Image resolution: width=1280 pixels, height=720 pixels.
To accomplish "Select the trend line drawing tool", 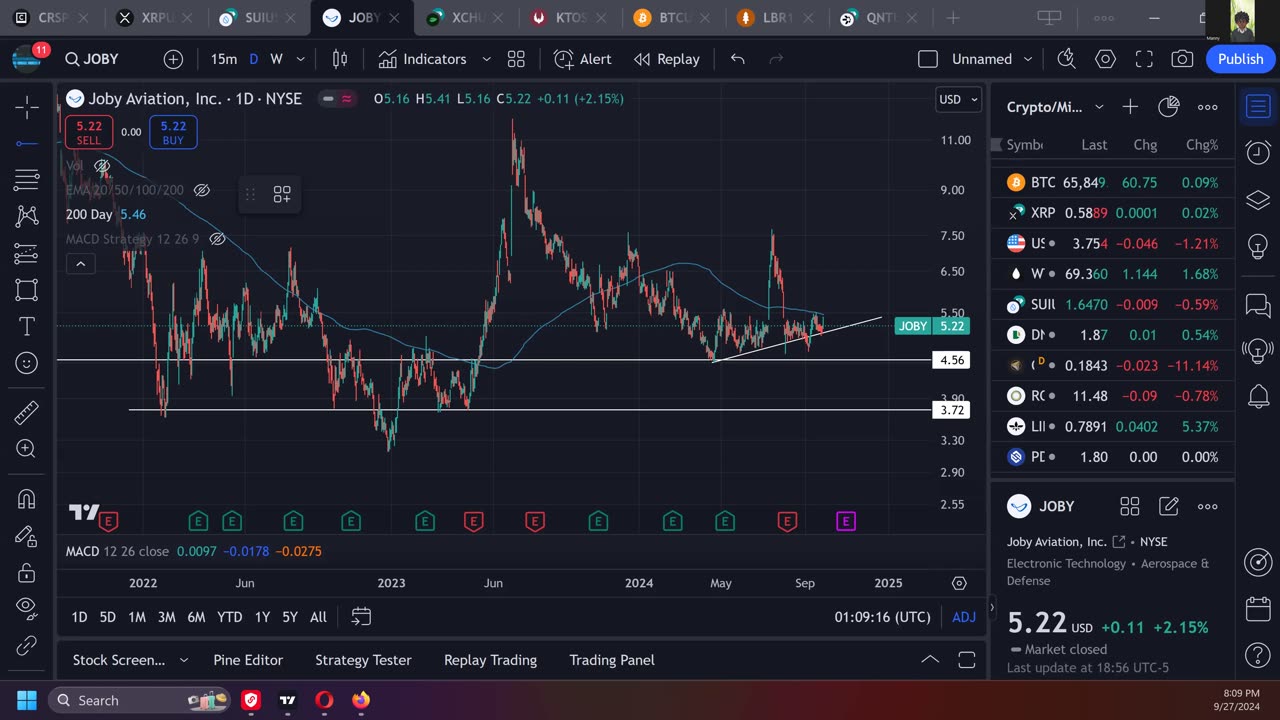I will coord(27,143).
